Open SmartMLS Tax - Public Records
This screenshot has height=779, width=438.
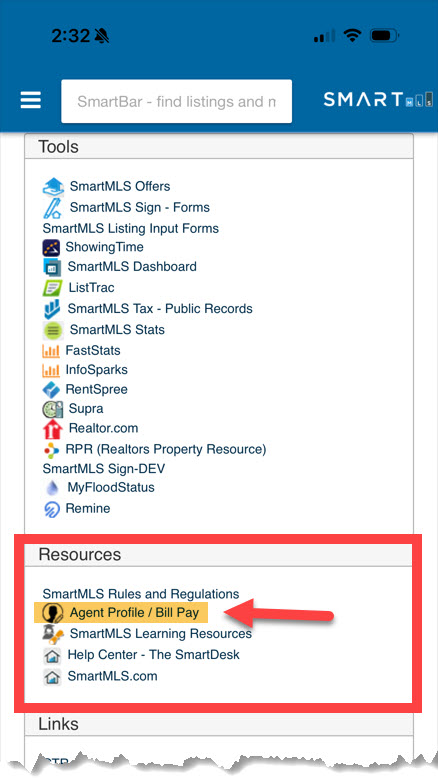click(x=160, y=309)
